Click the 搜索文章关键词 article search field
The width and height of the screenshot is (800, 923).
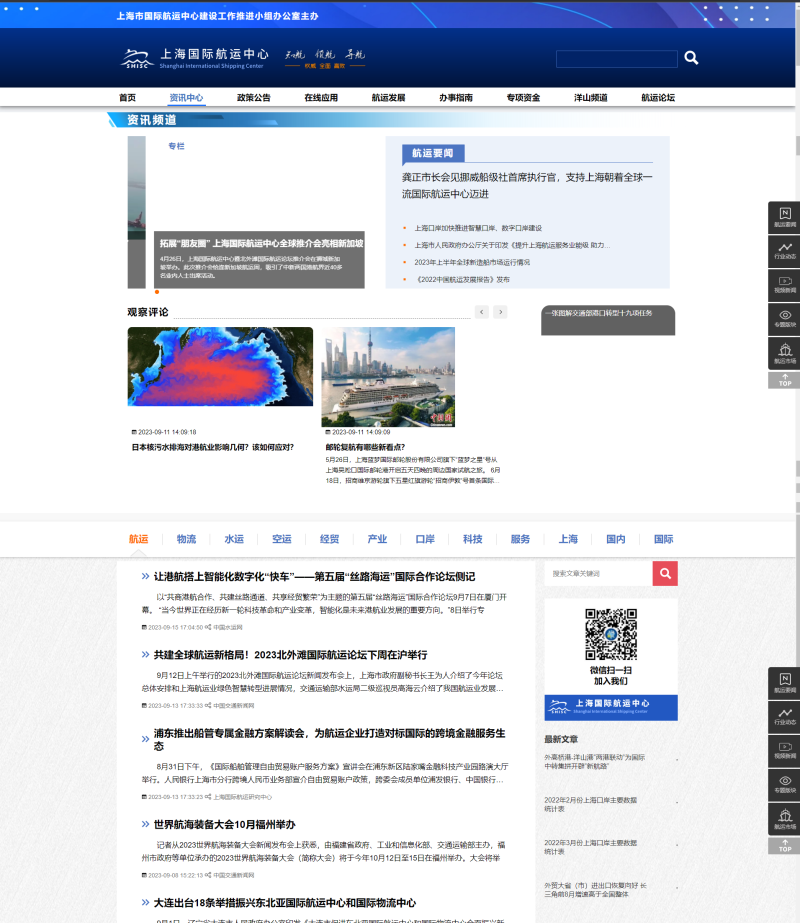[x=598, y=573]
